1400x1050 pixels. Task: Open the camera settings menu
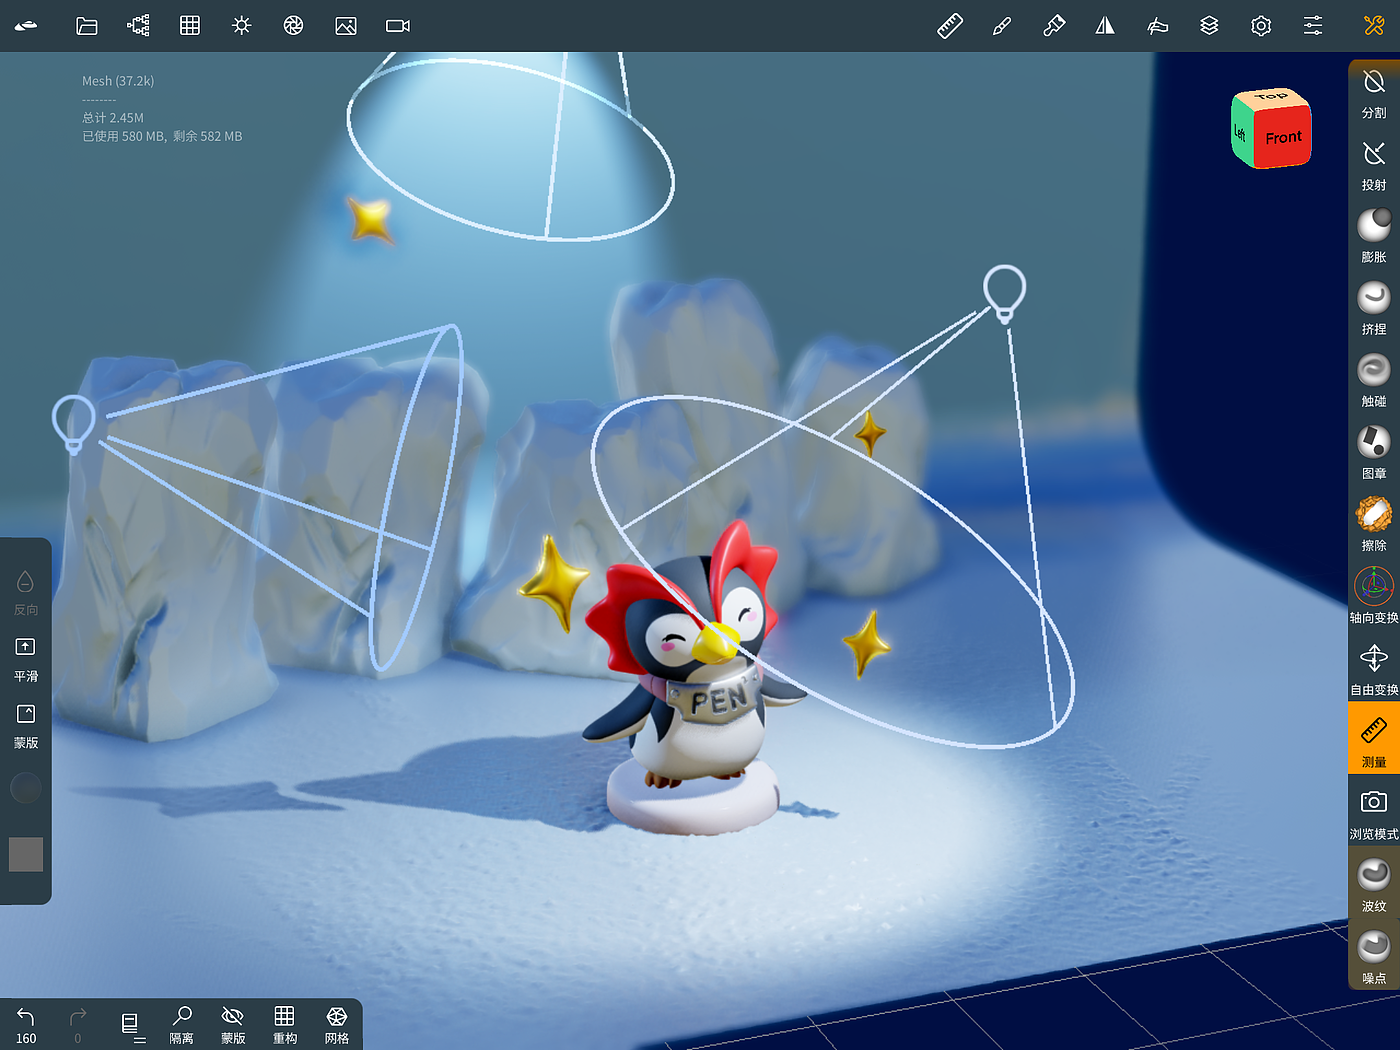(x=398, y=26)
